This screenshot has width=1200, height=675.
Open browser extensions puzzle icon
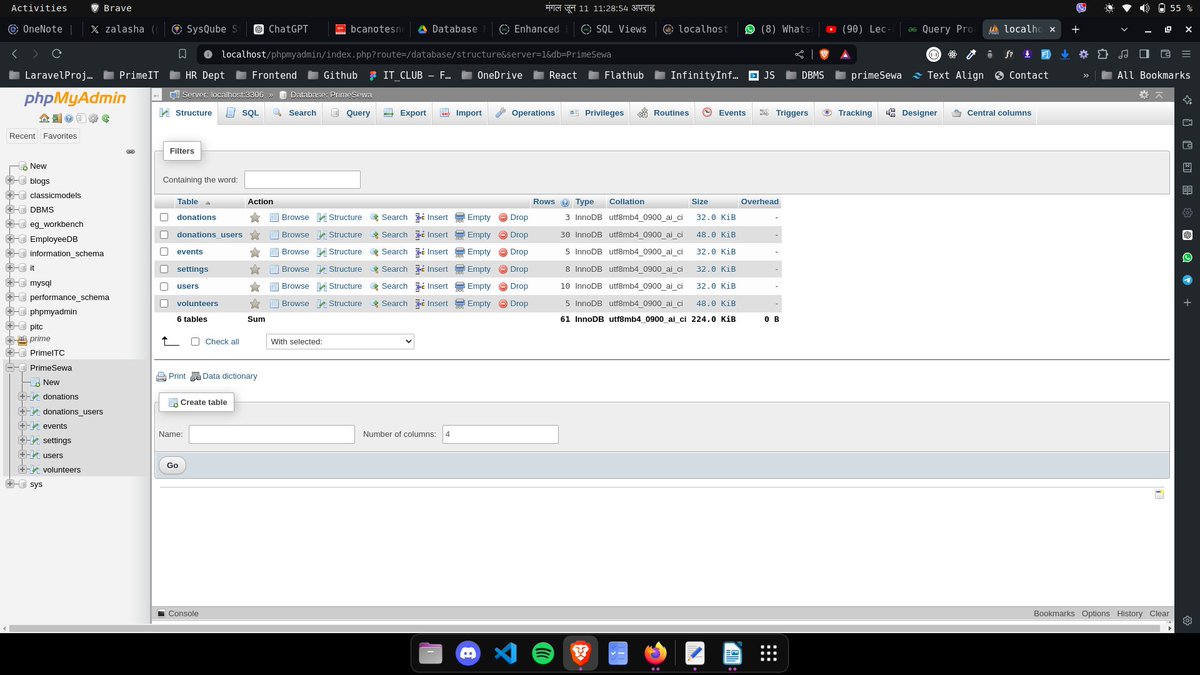pos(1105,54)
